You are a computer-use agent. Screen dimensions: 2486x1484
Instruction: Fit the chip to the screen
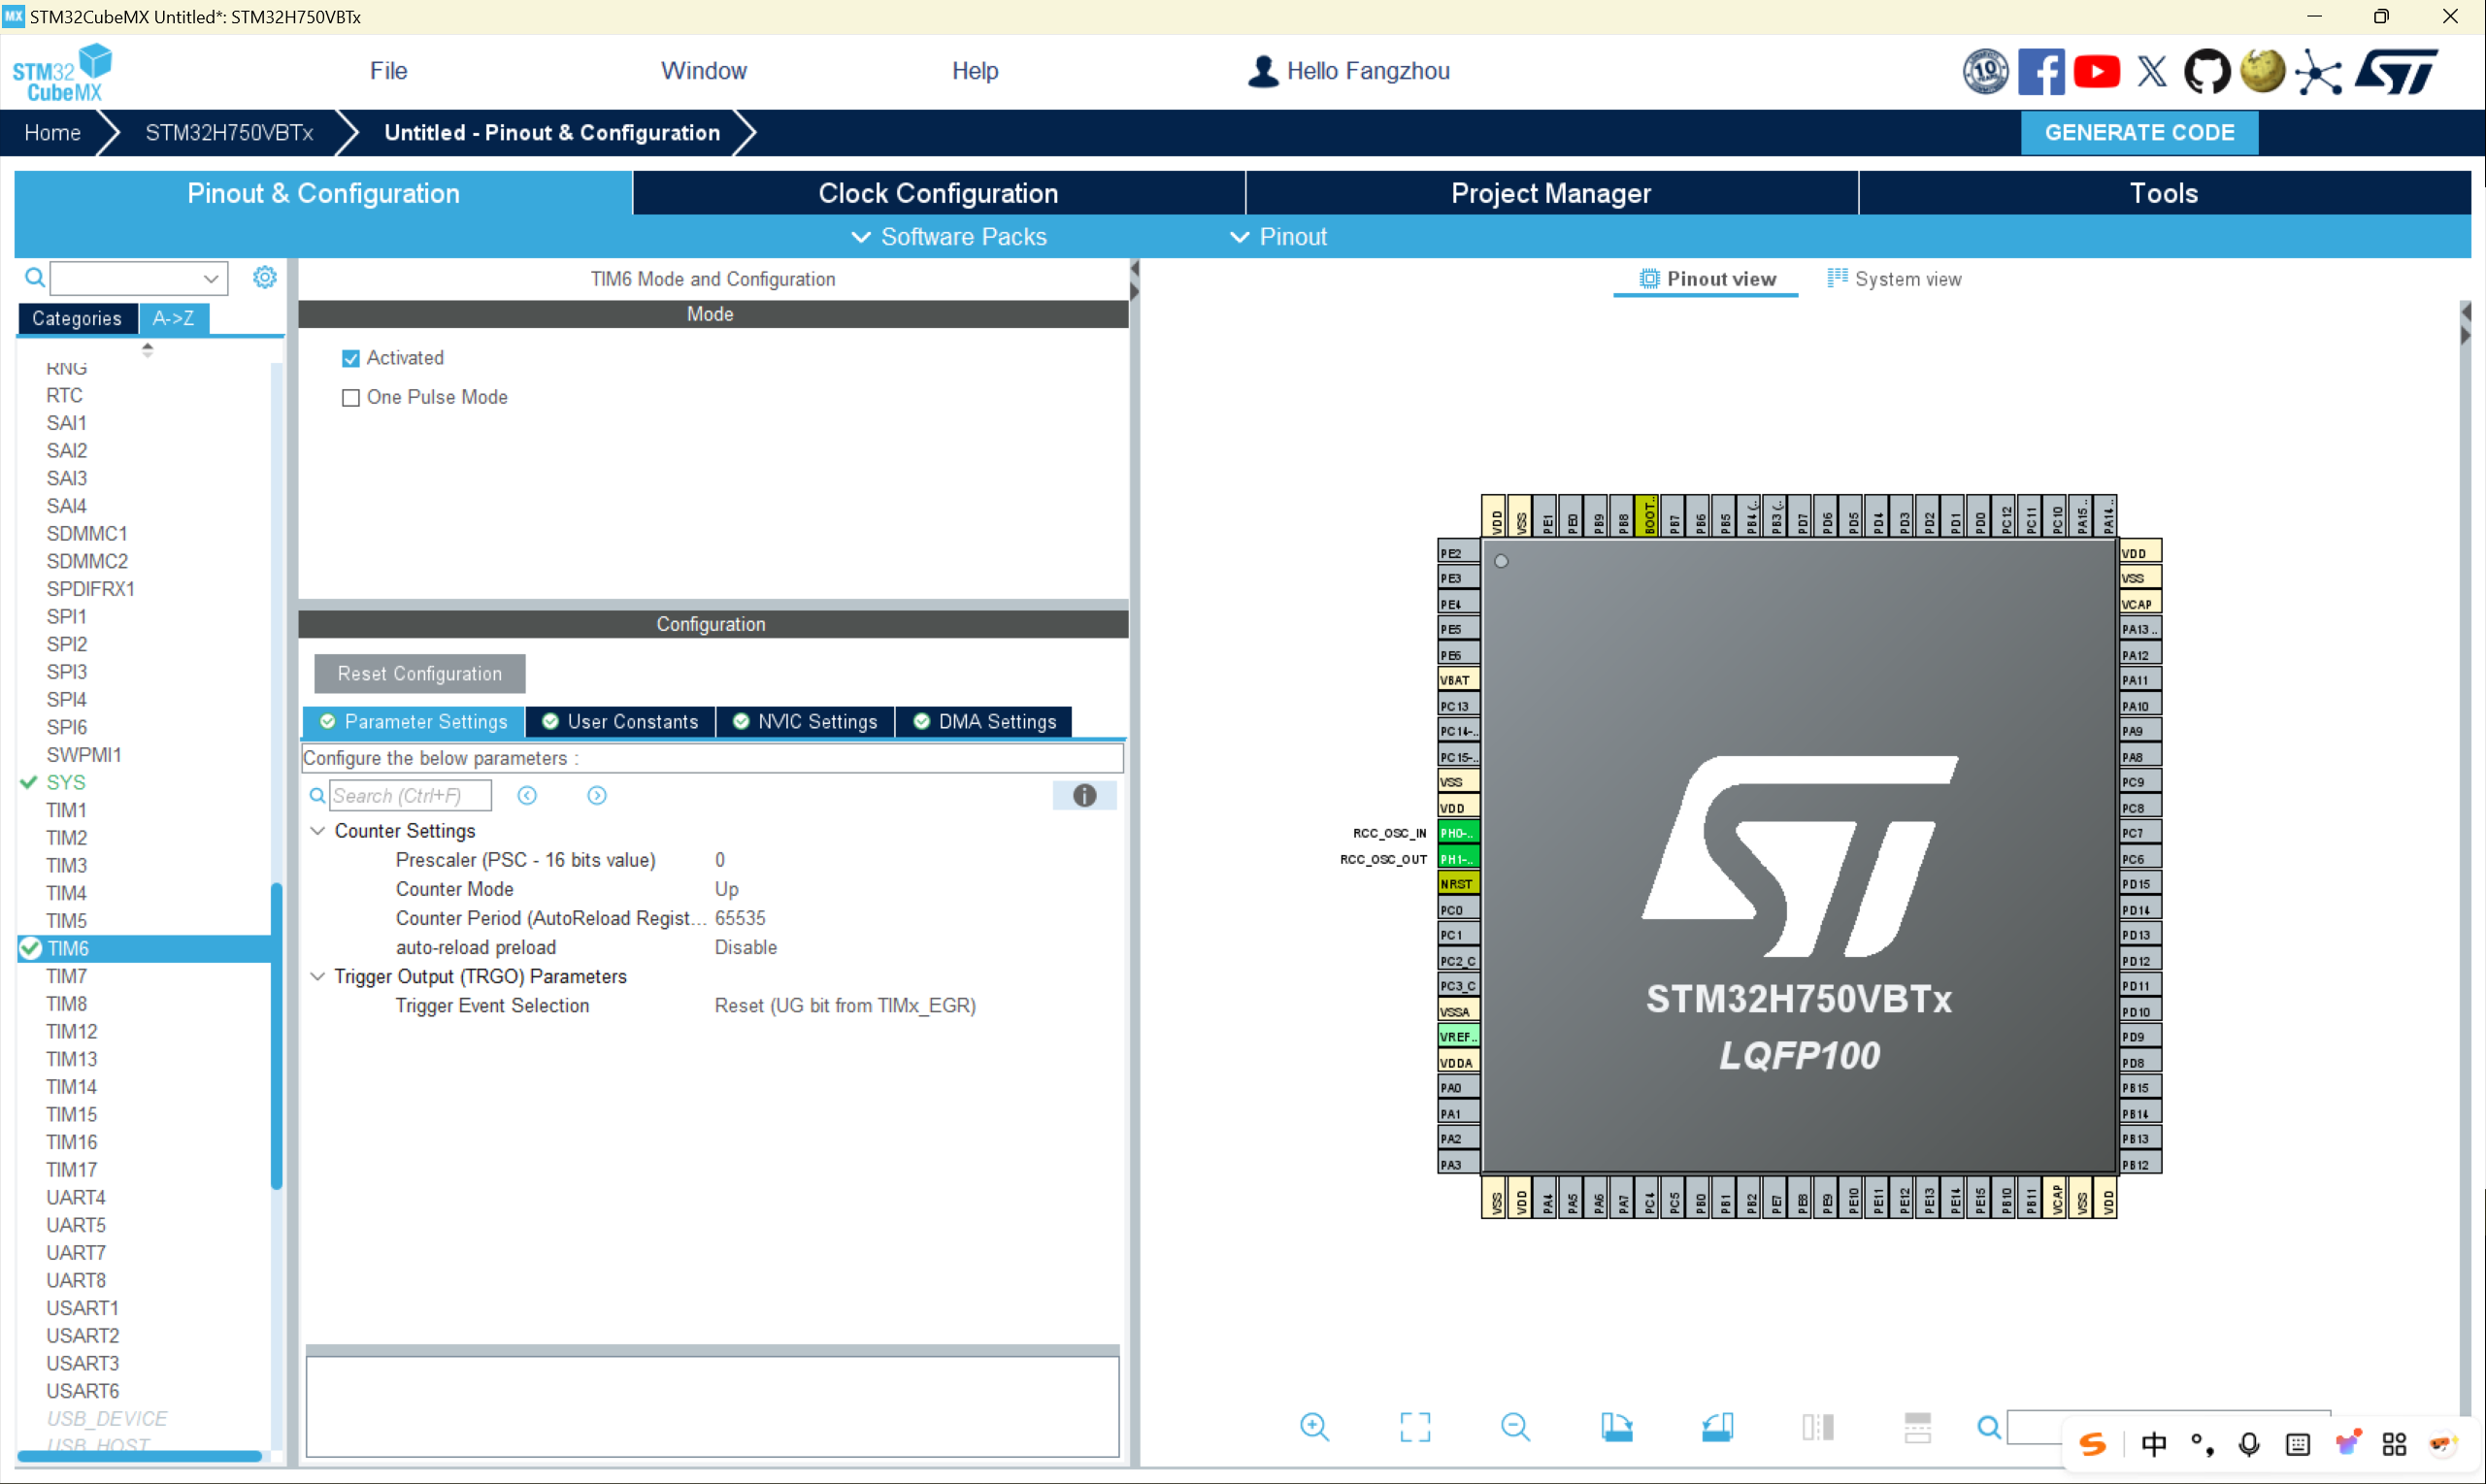[1415, 1427]
